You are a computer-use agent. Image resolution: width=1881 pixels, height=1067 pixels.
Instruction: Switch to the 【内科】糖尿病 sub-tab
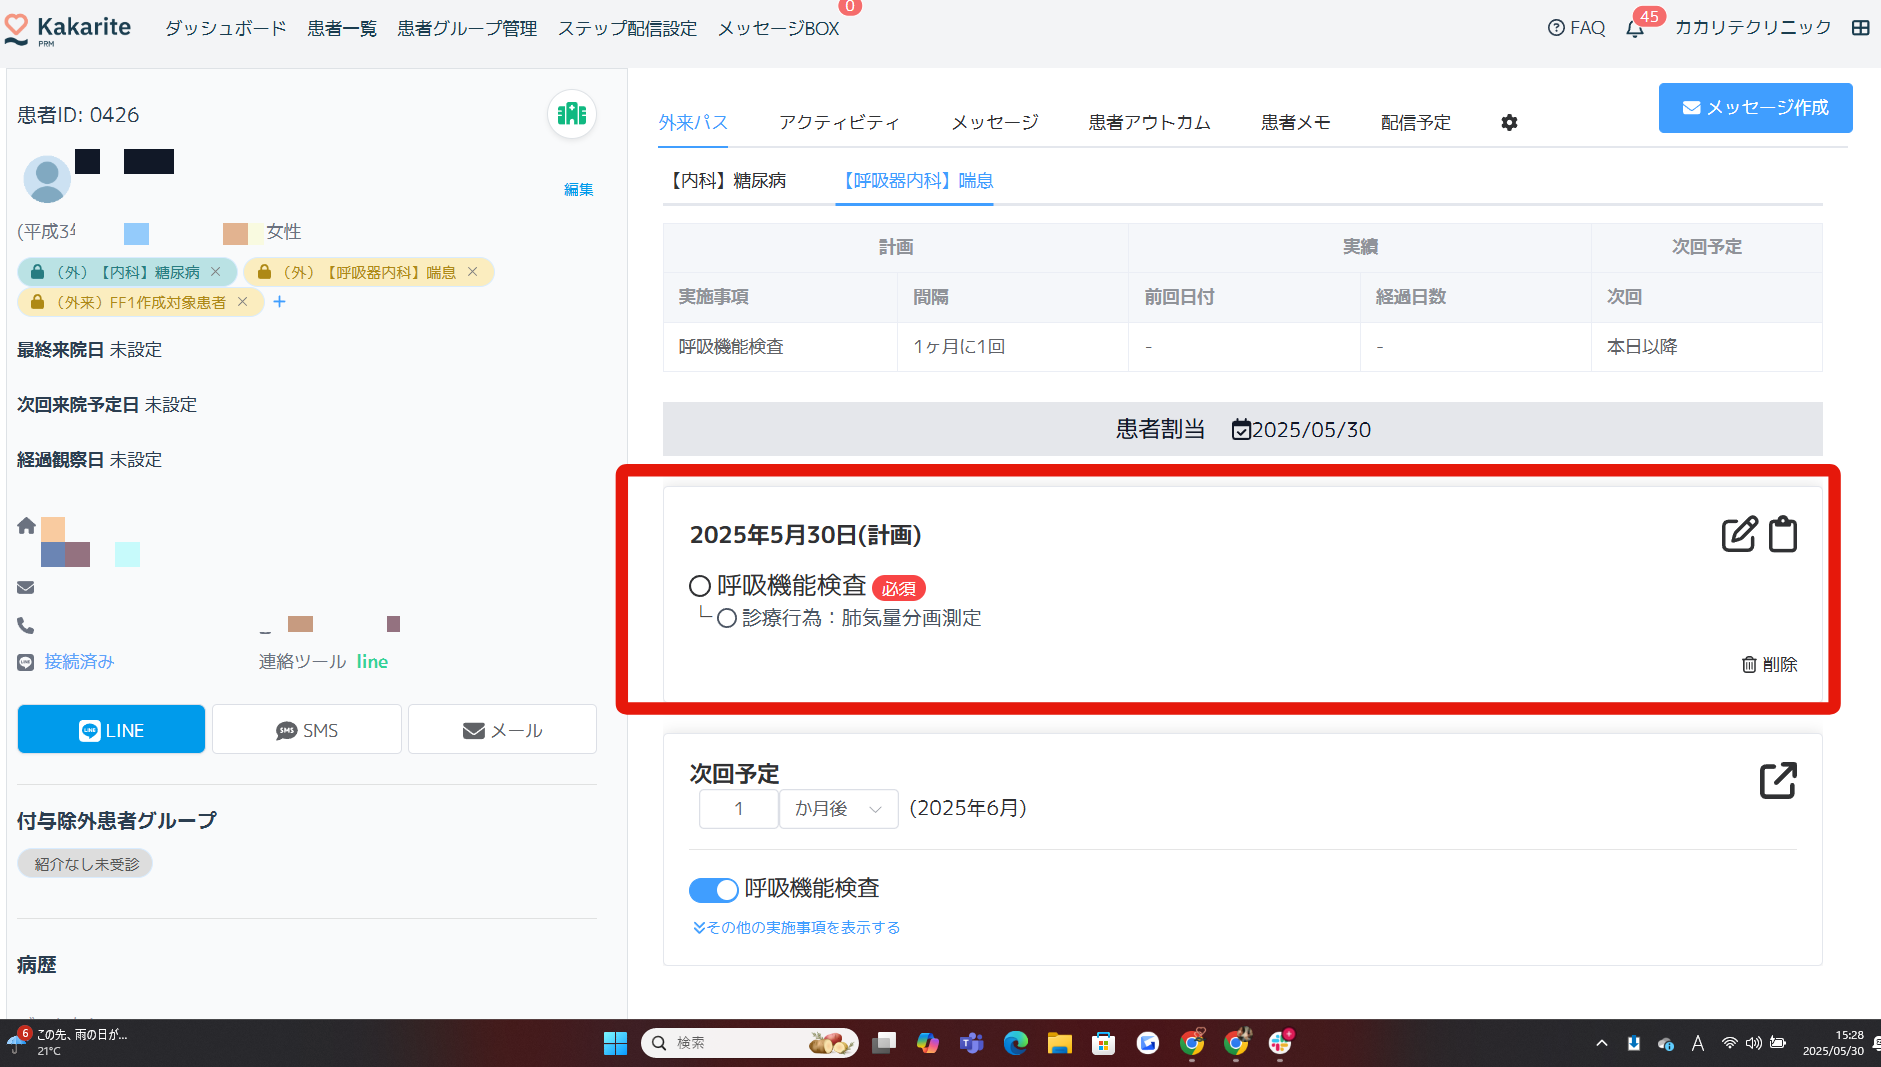pyautogui.click(x=728, y=181)
